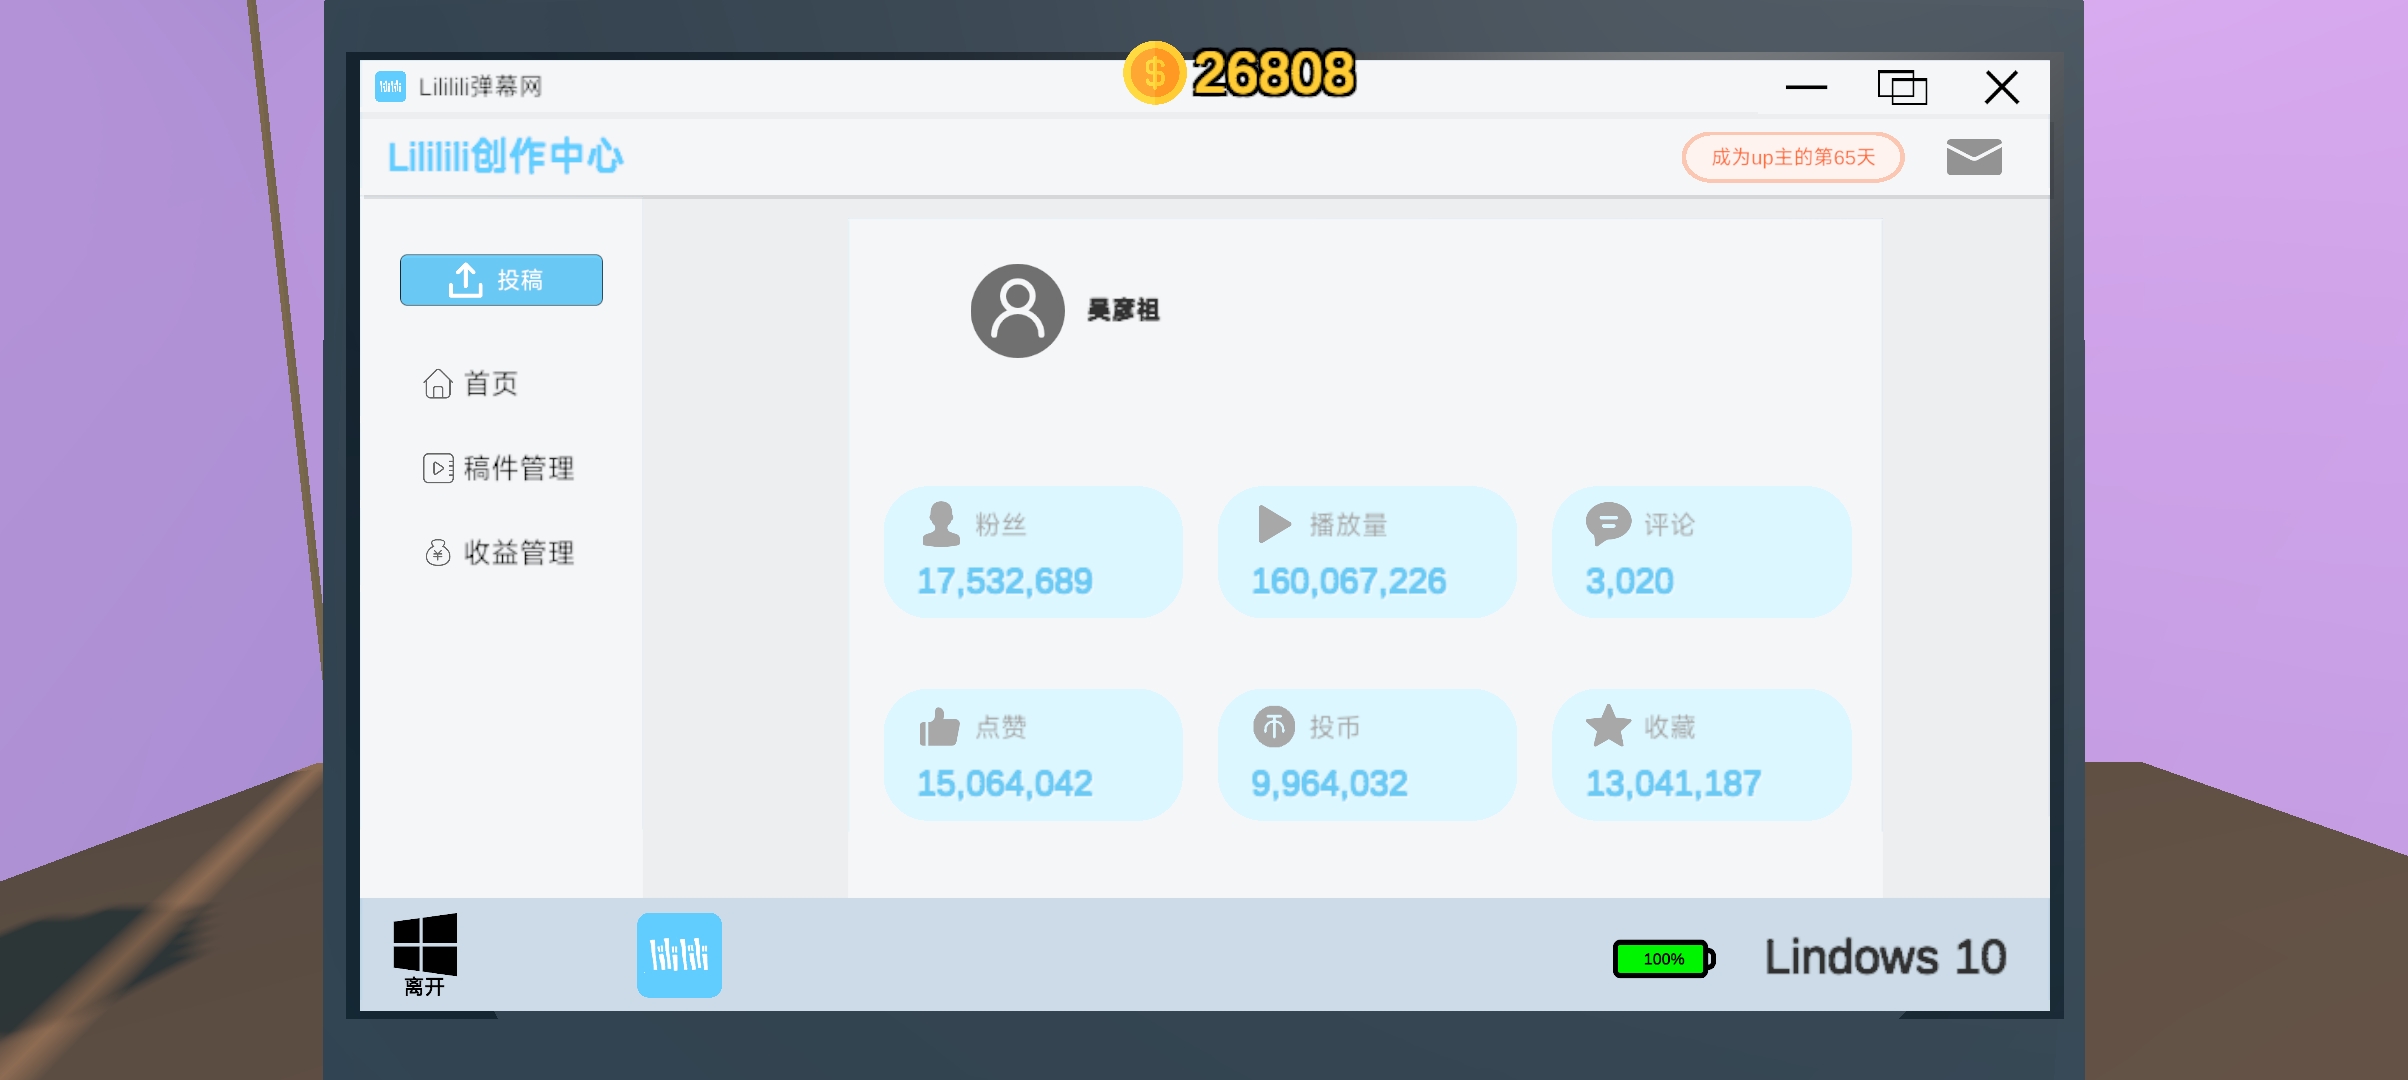Click the comment bubble 评论 icon
Image resolution: width=2408 pixels, height=1080 pixels.
click(1608, 524)
